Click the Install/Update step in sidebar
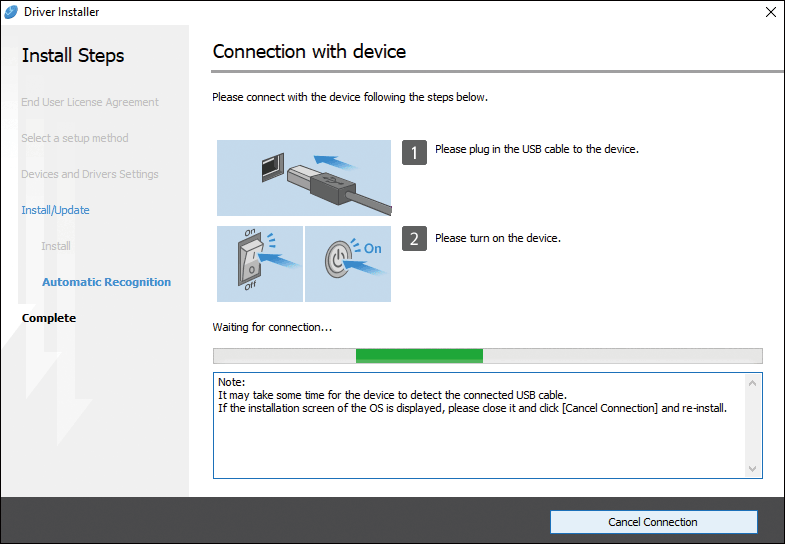This screenshot has width=785, height=544. tap(55, 210)
